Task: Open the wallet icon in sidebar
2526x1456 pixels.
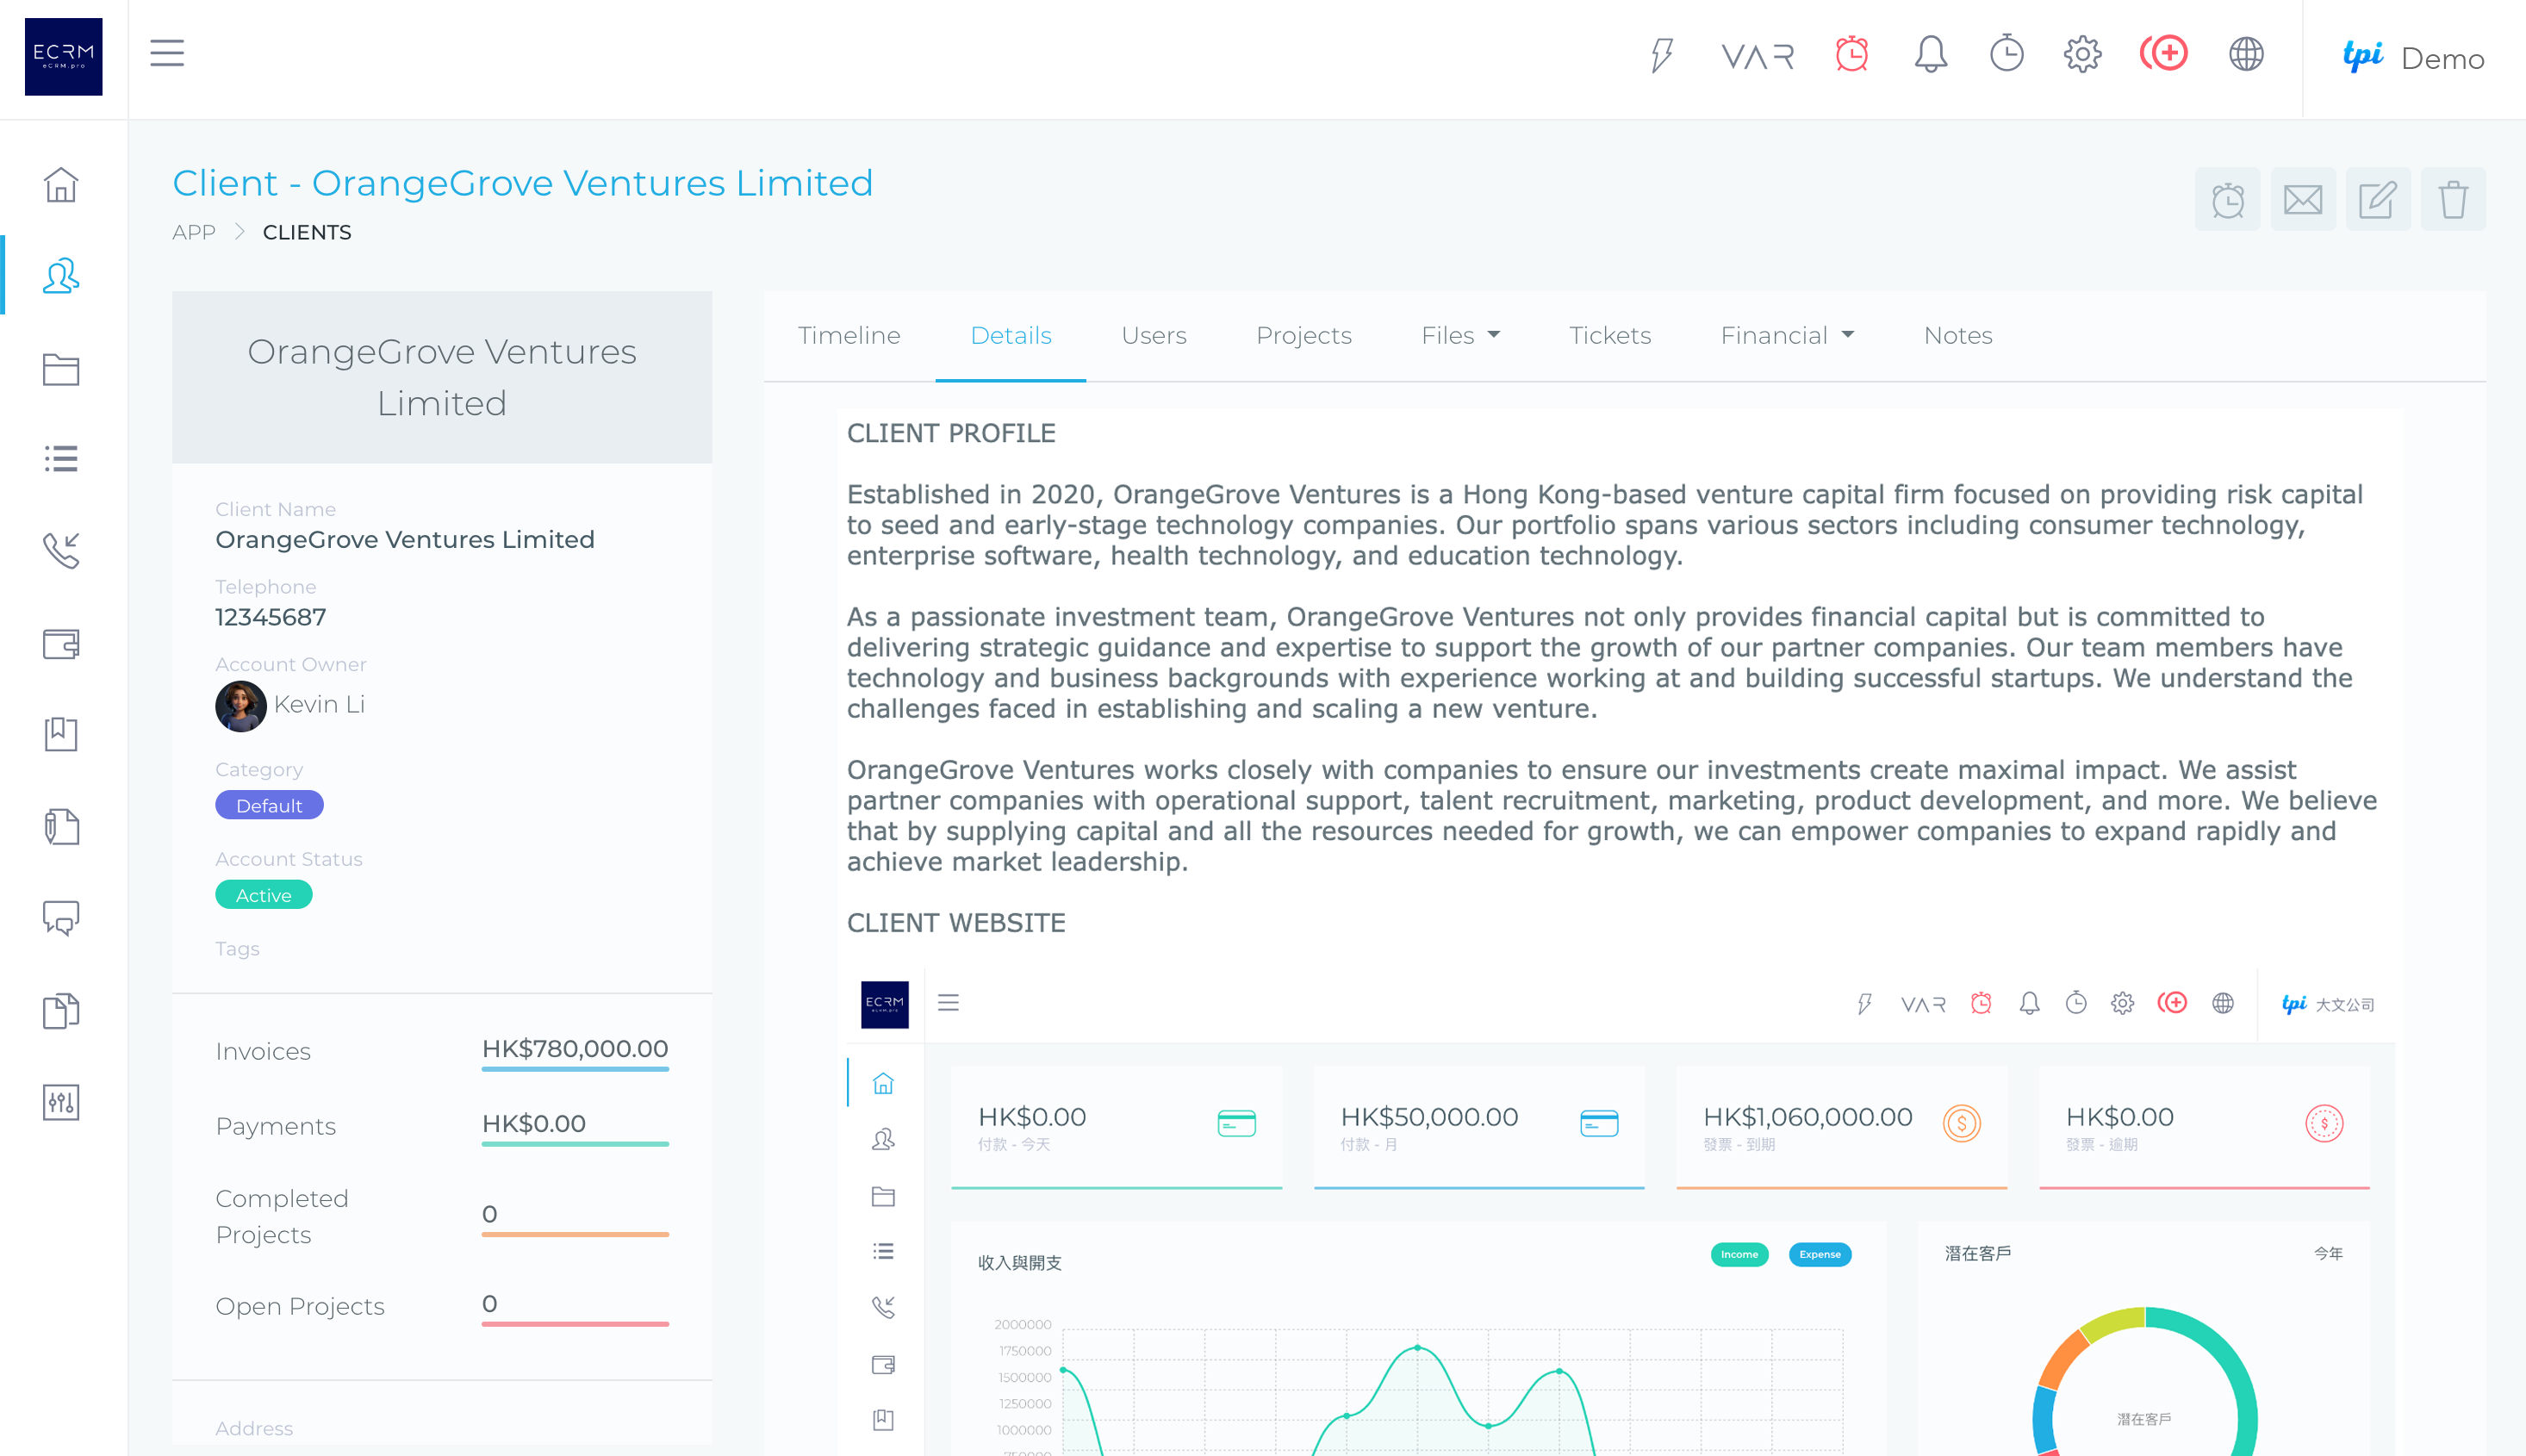Action: (61, 643)
